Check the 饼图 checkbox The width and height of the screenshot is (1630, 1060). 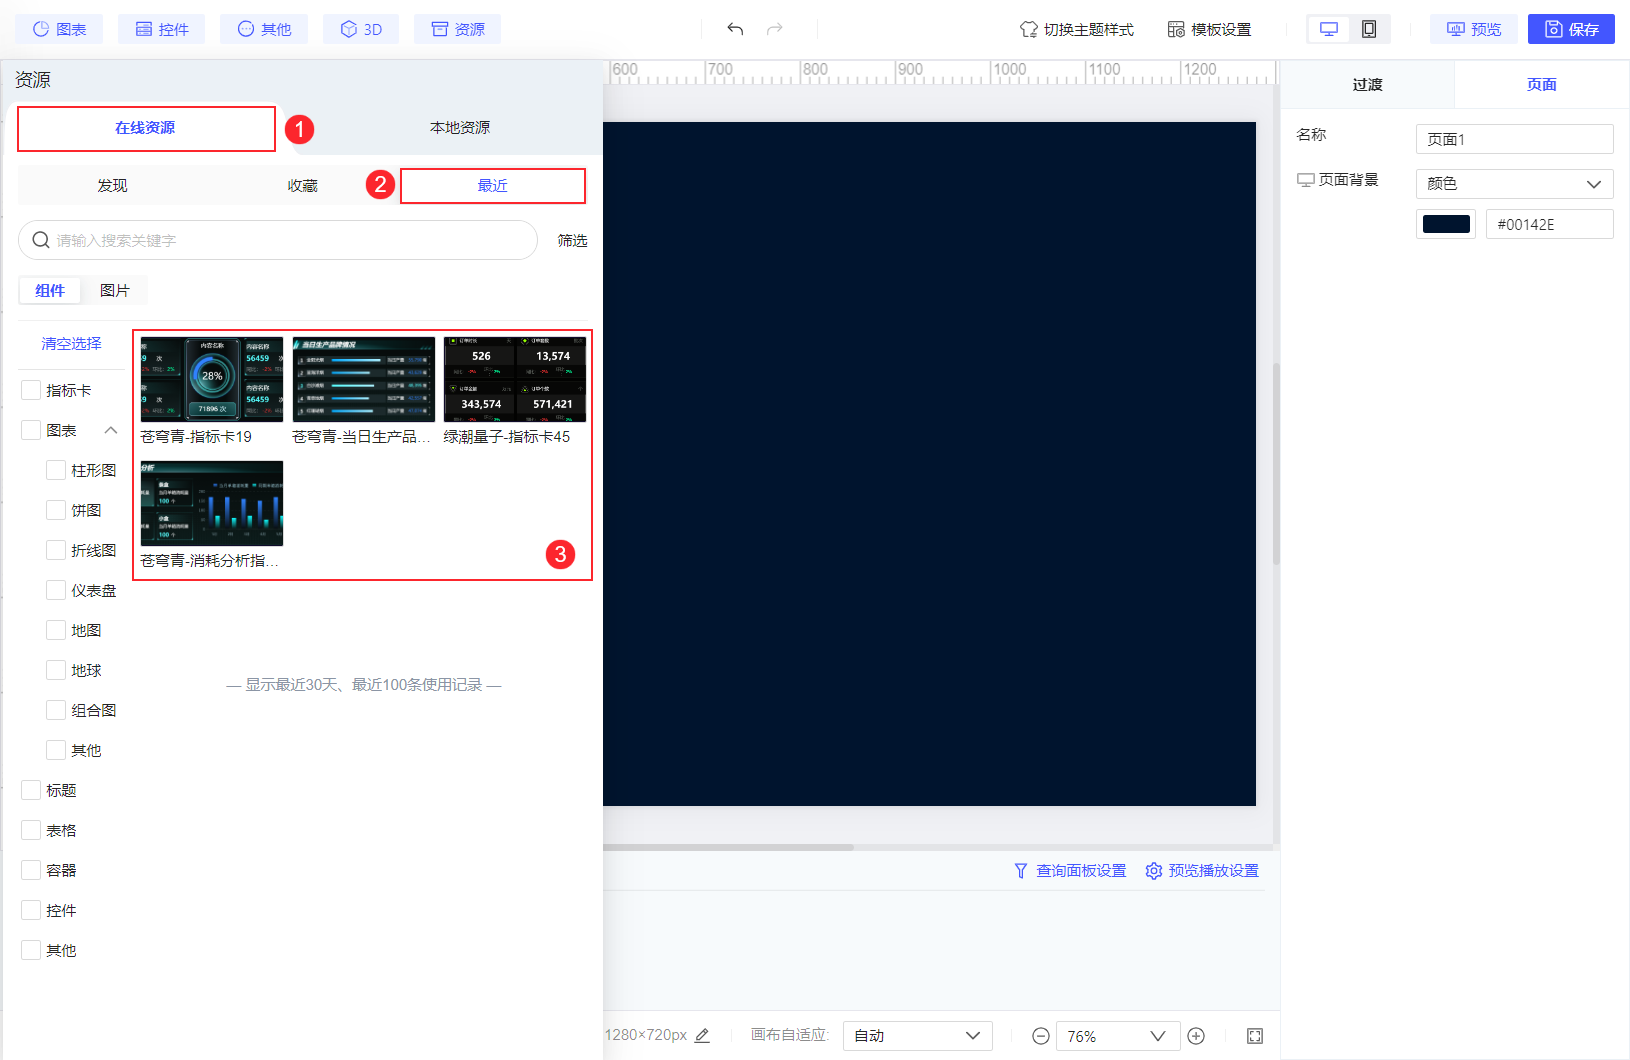point(56,510)
